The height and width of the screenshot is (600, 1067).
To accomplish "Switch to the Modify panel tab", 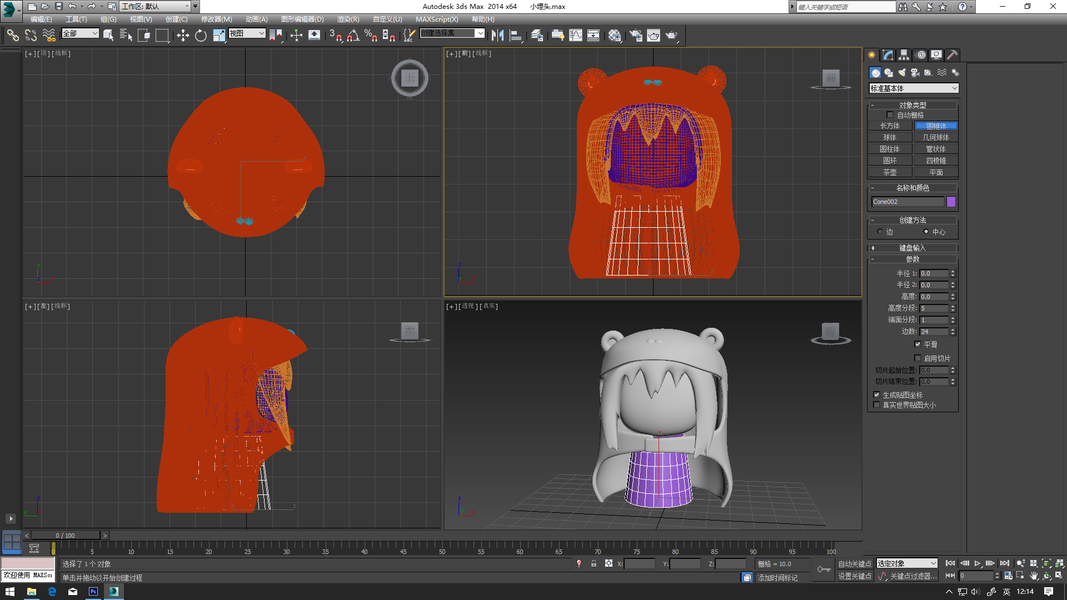I will click(888, 54).
